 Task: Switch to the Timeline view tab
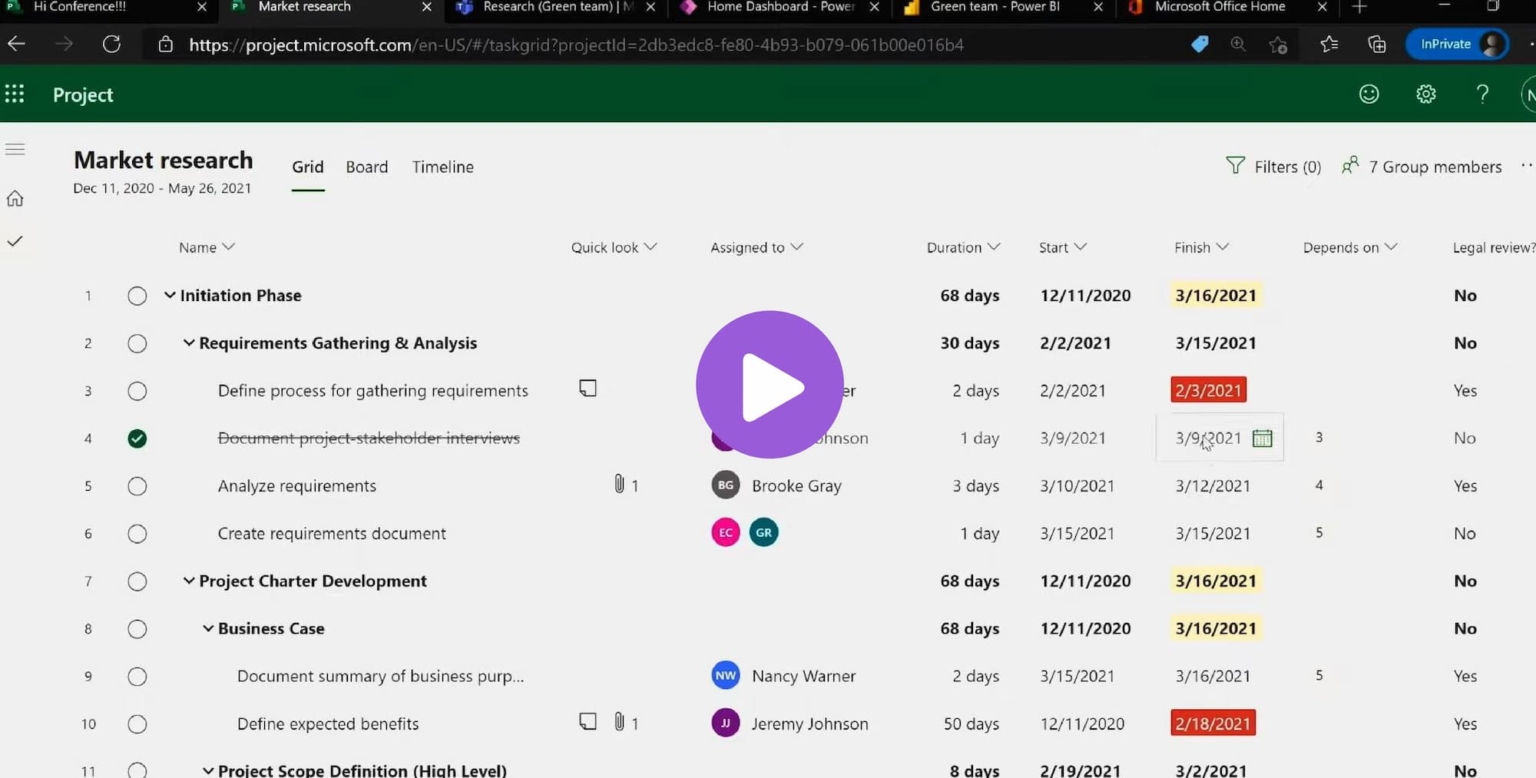442,167
